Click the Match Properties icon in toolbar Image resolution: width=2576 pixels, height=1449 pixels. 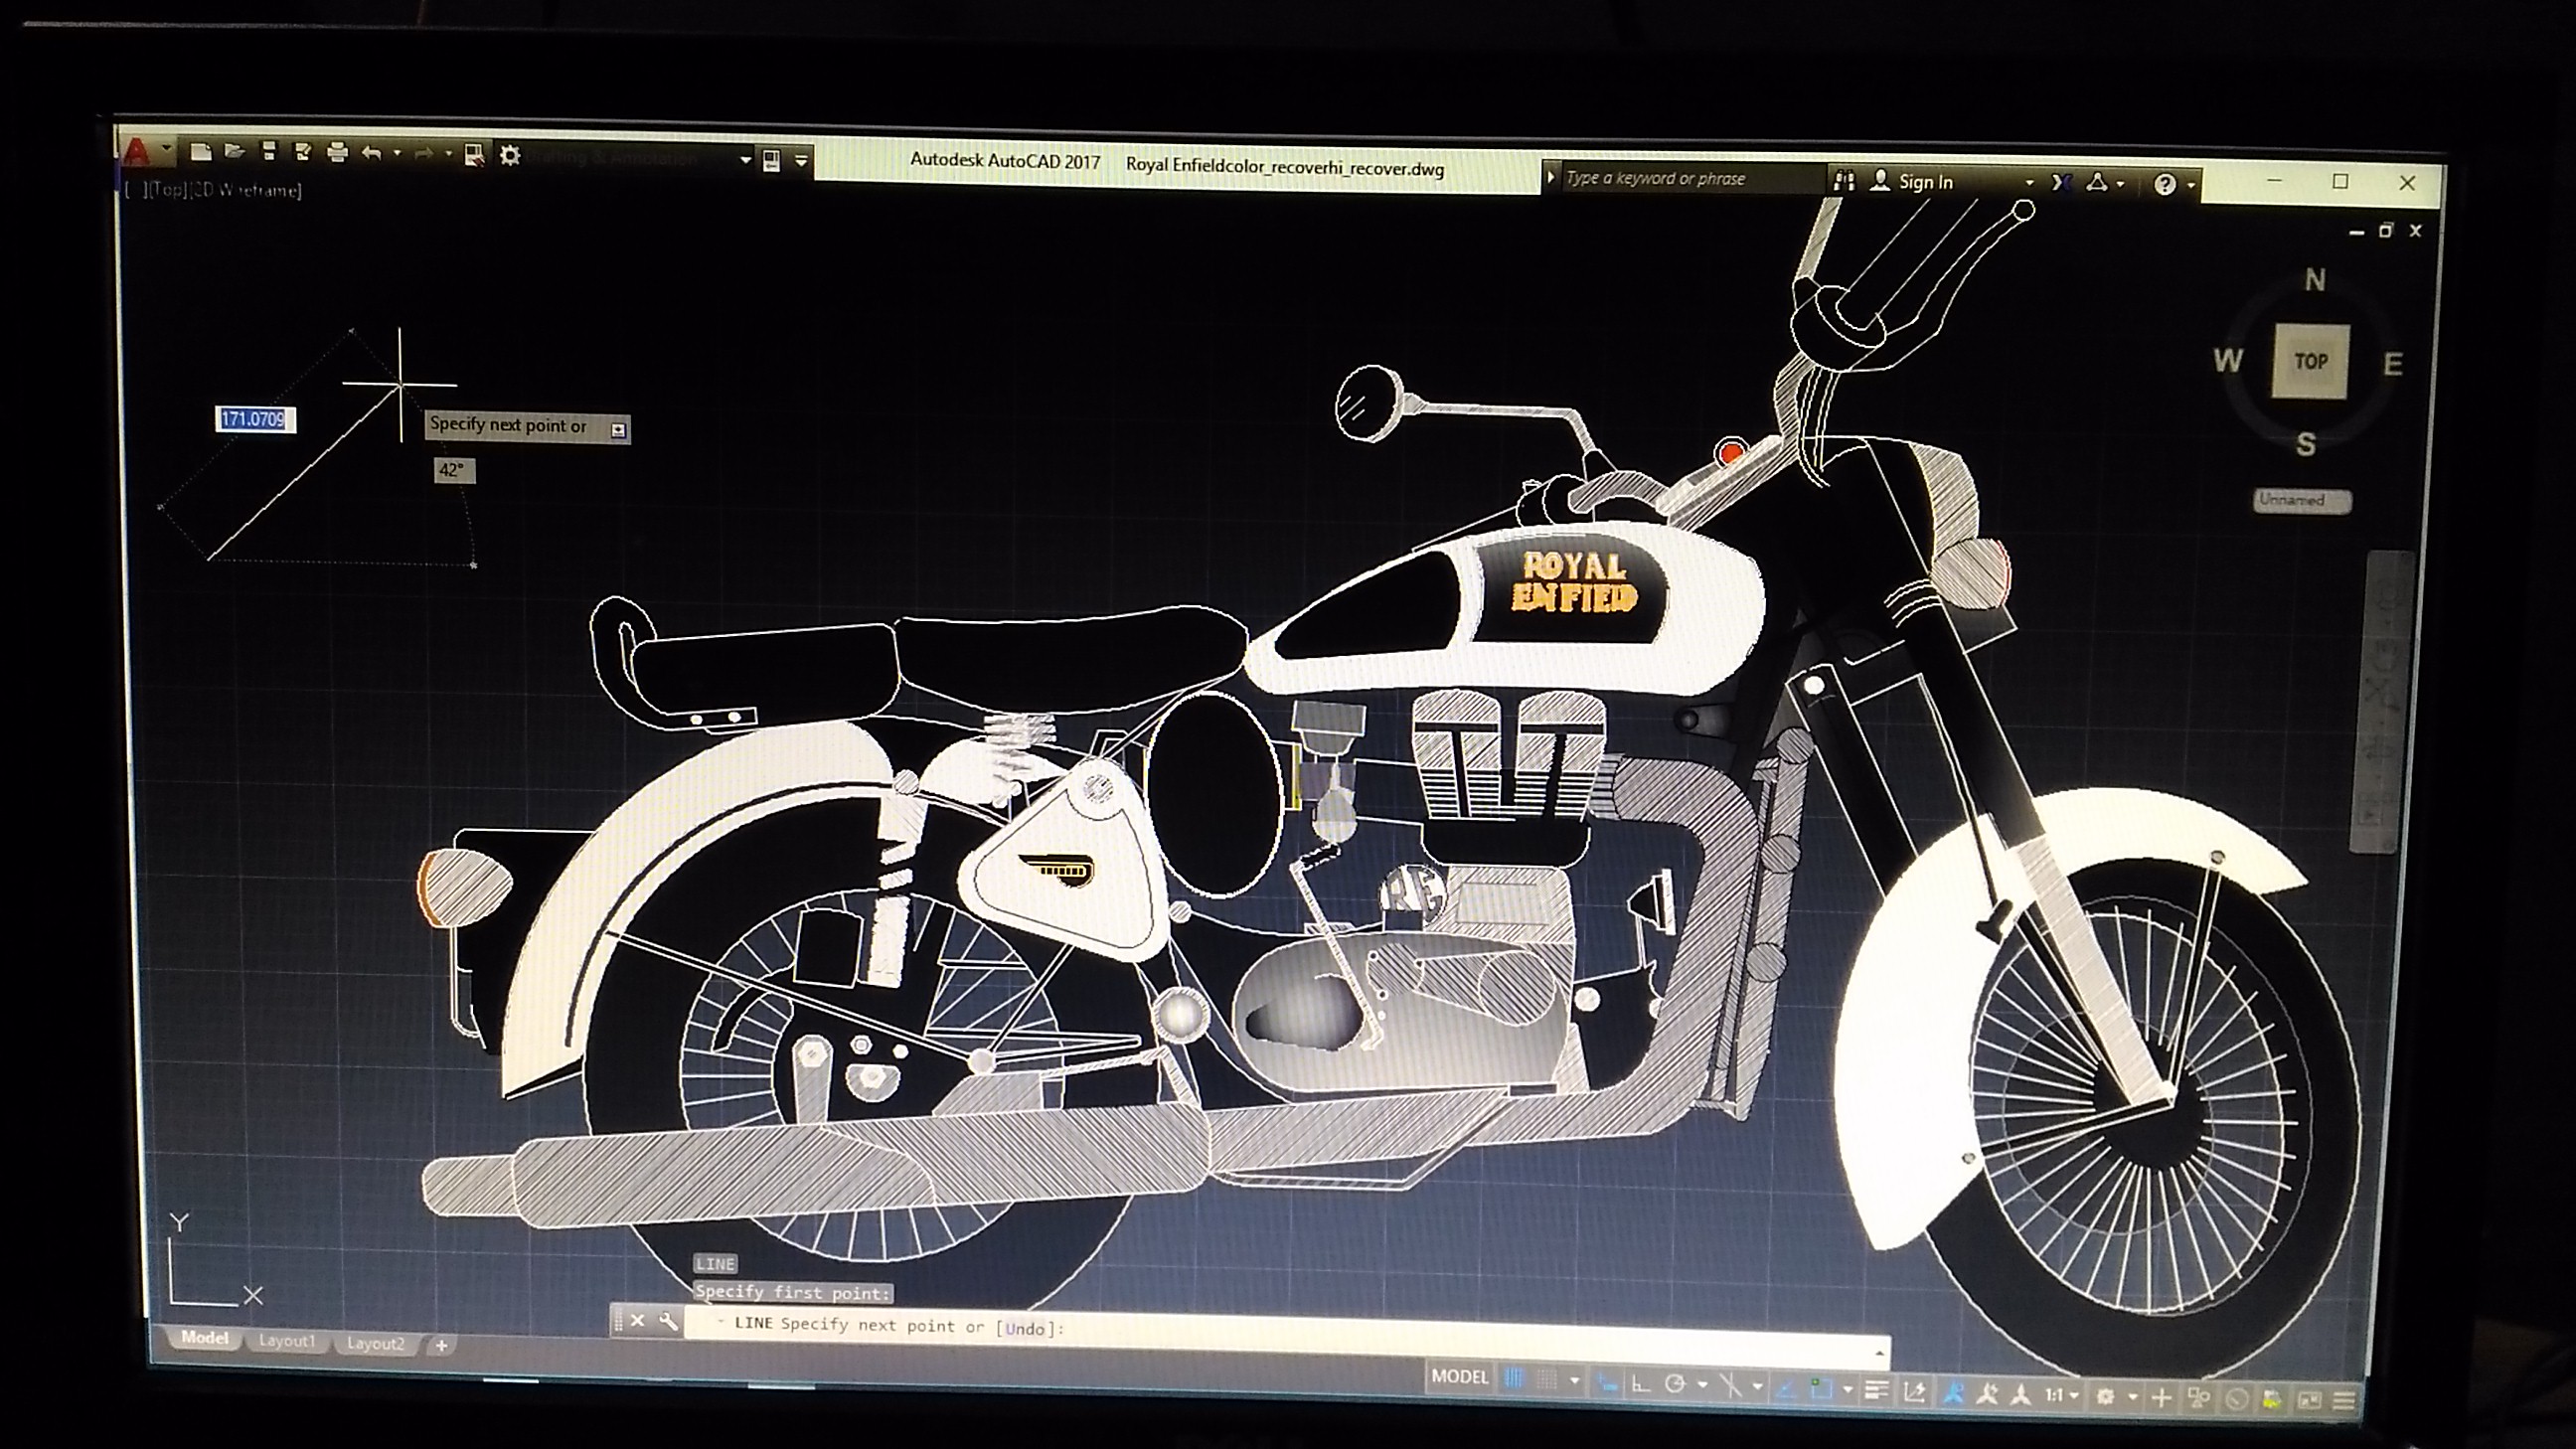[475, 157]
